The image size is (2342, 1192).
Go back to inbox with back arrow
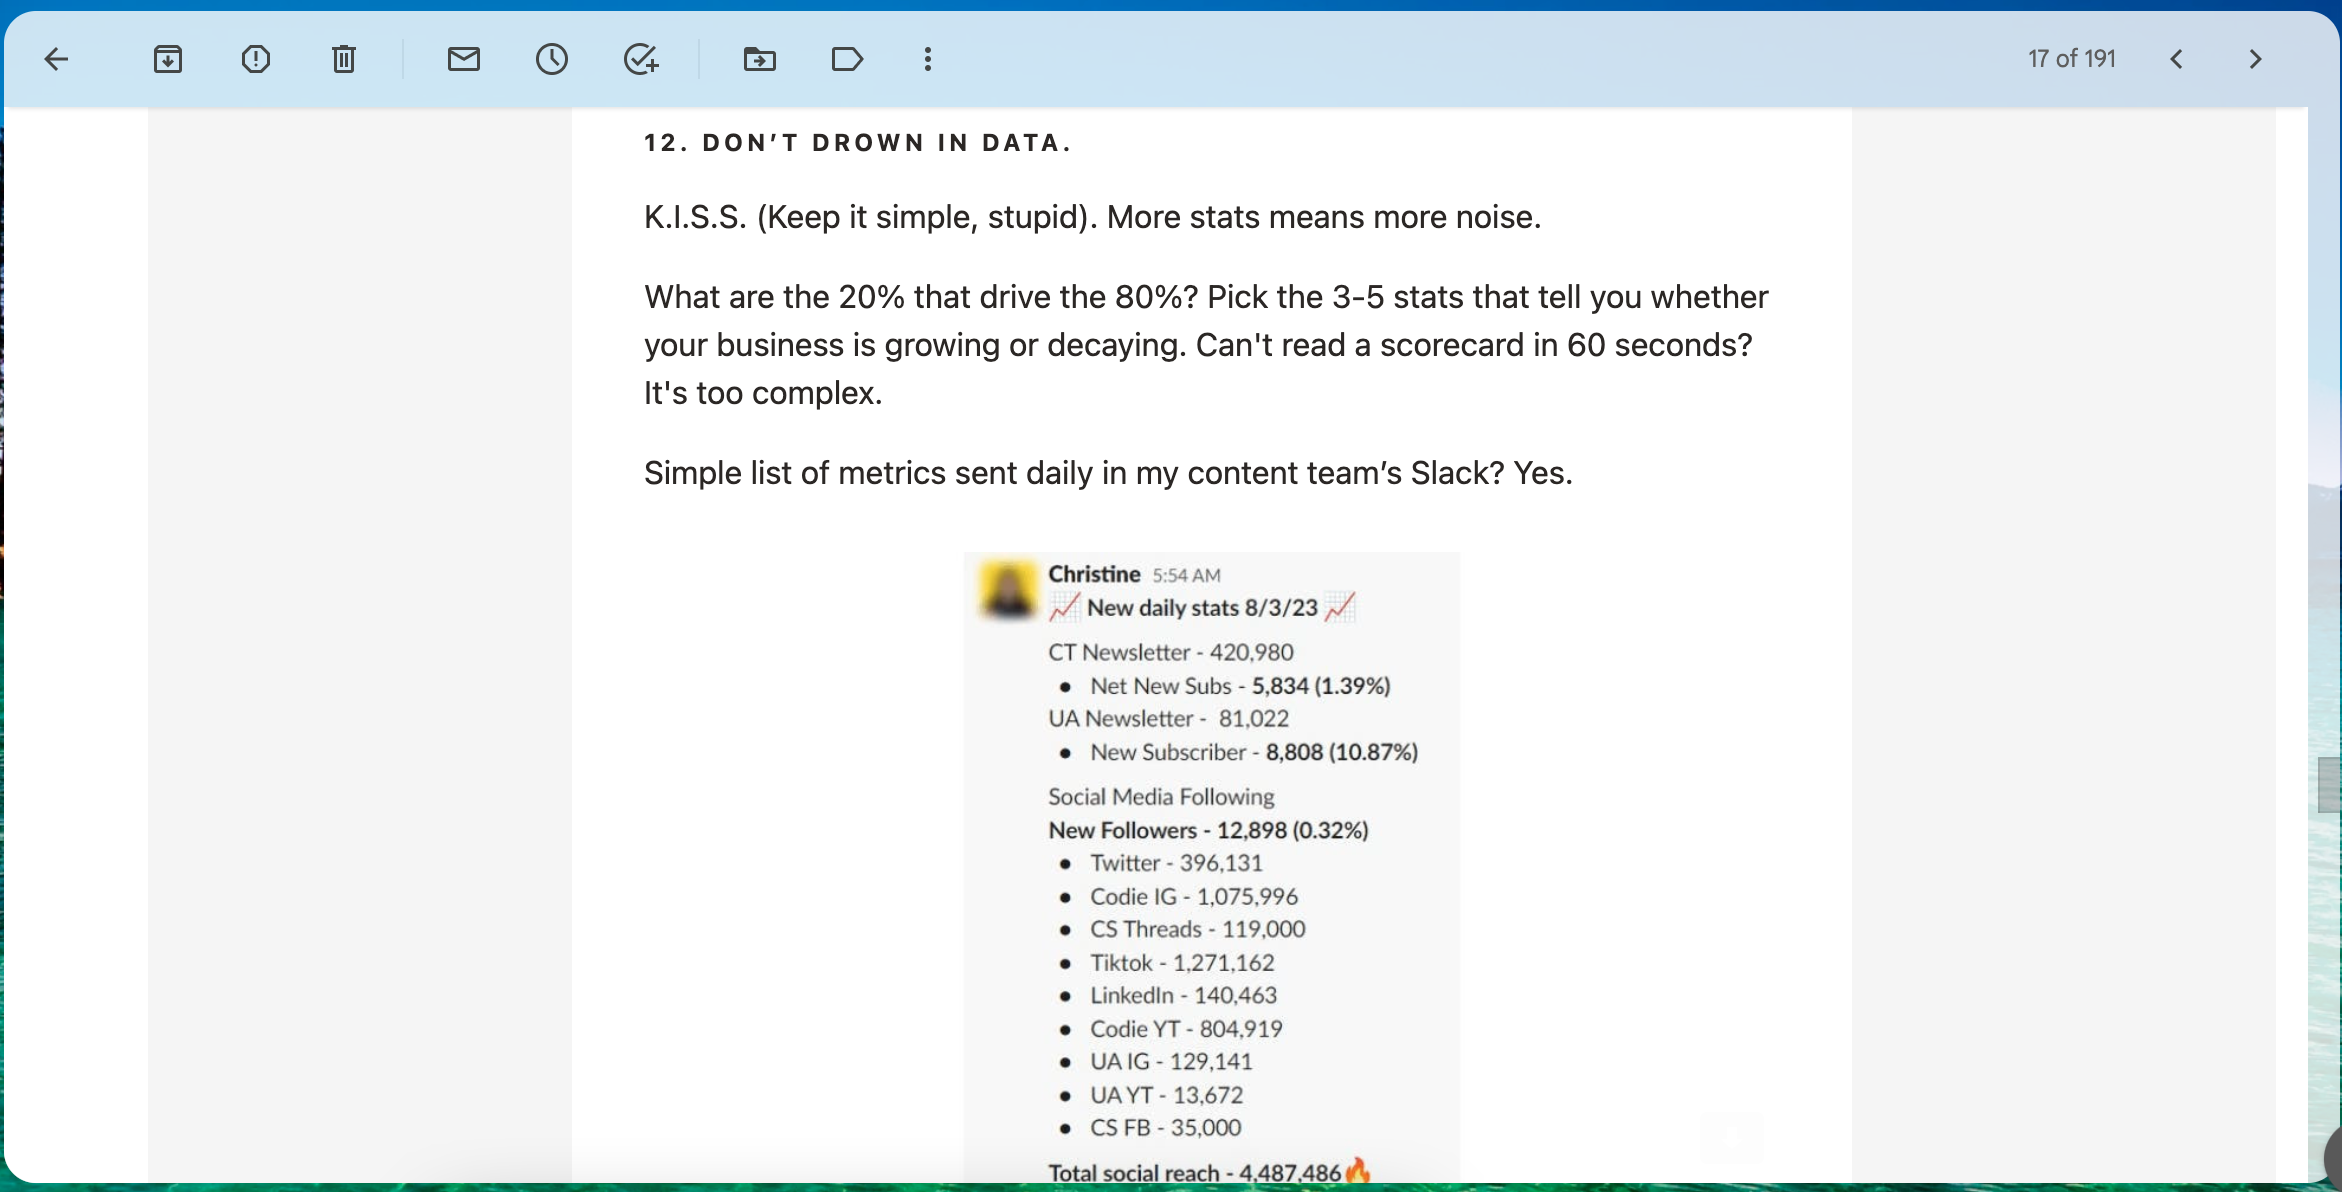tap(56, 59)
